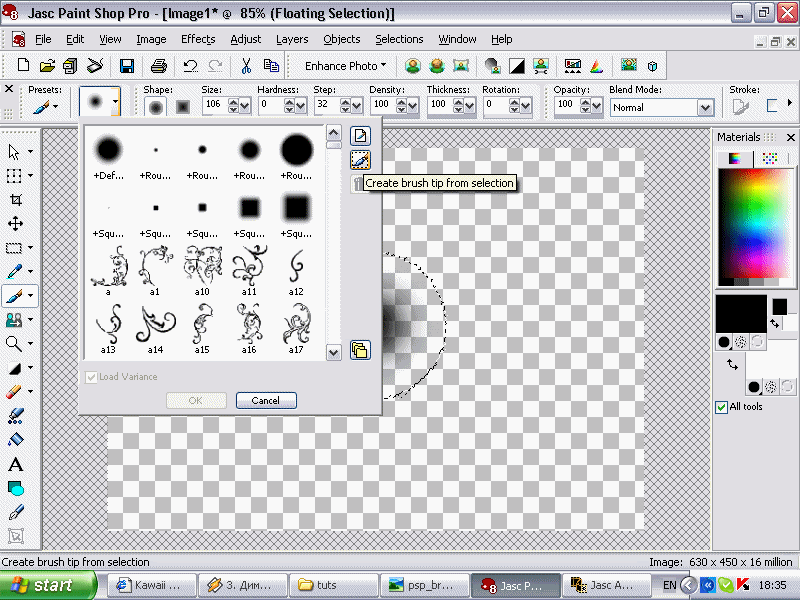Viewport: 800px width, 600px height.
Task: Open the Enhance Photo dropdown
Action: tap(345, 66)
